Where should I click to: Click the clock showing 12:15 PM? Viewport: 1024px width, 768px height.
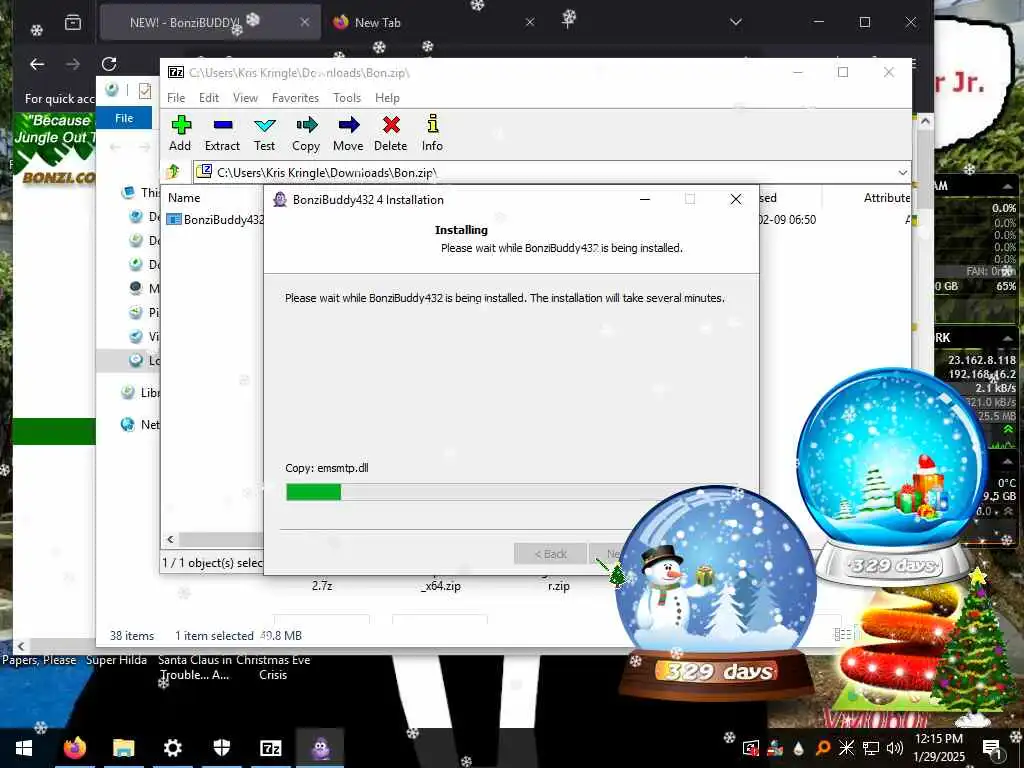click(939, 739)
